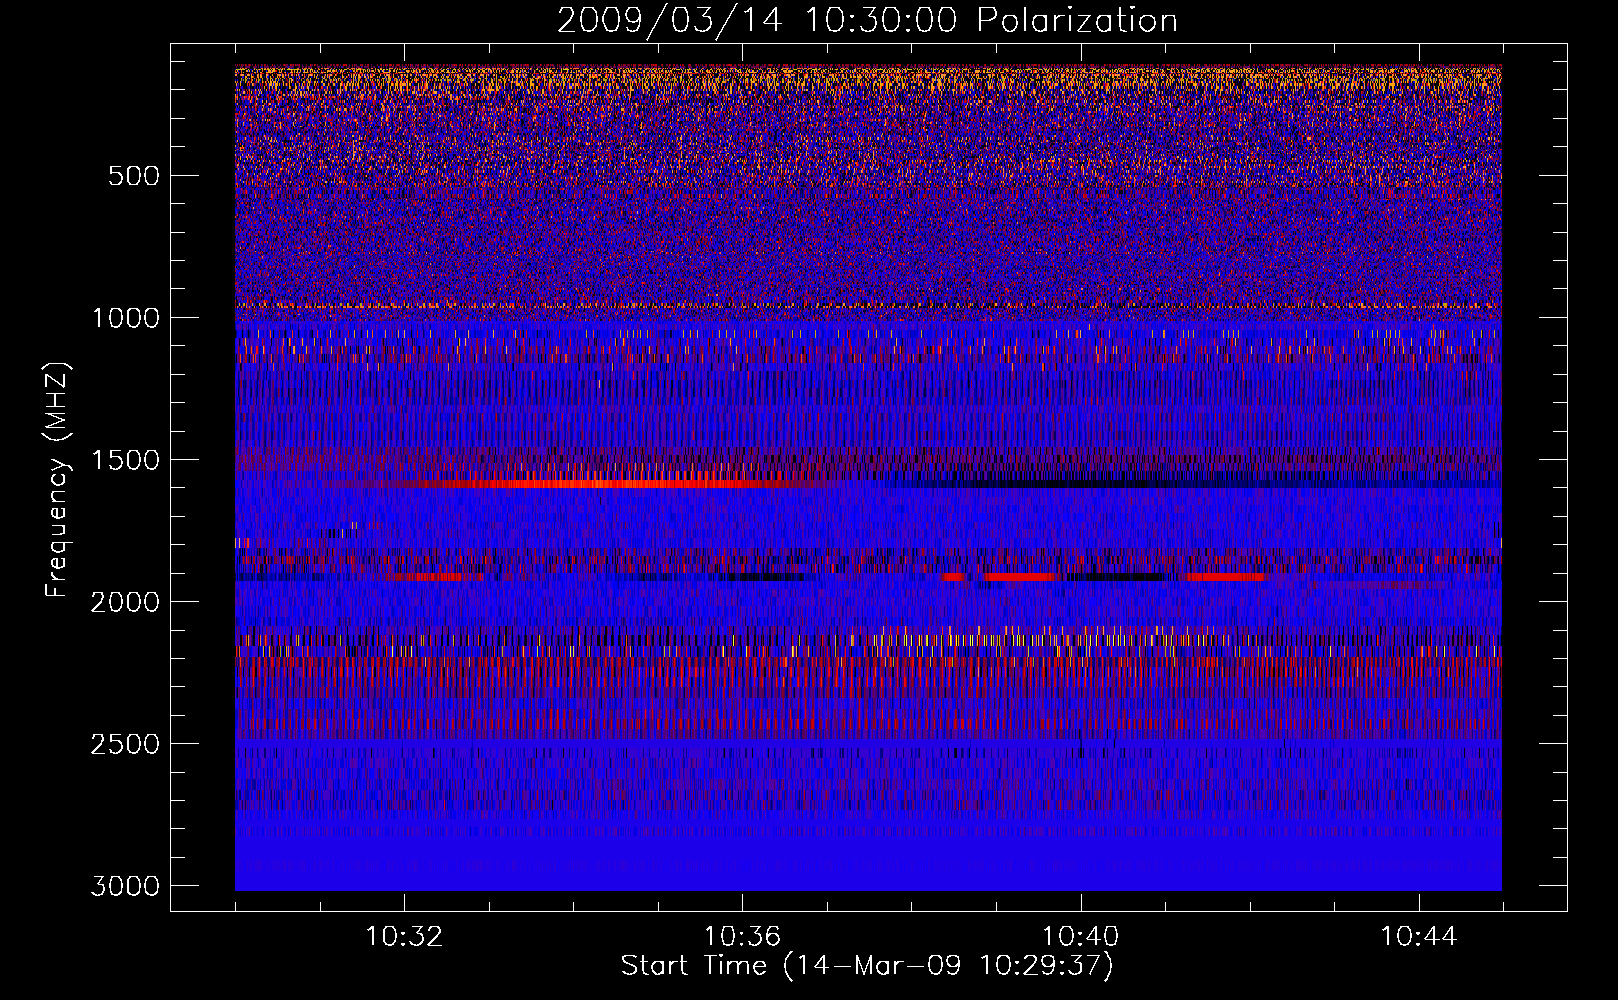Screen dimensions: 1618x1000
Task: Click the 10:40 time tick label
Action: point(1080,936)
